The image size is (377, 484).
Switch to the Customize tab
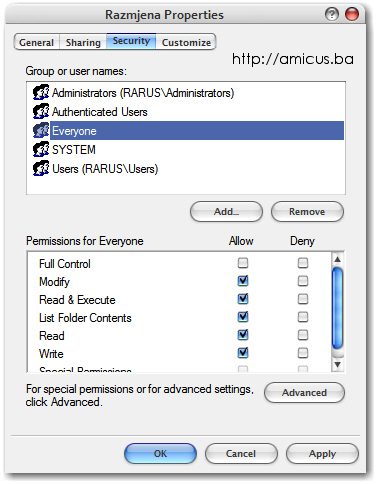tap(186, 42)
